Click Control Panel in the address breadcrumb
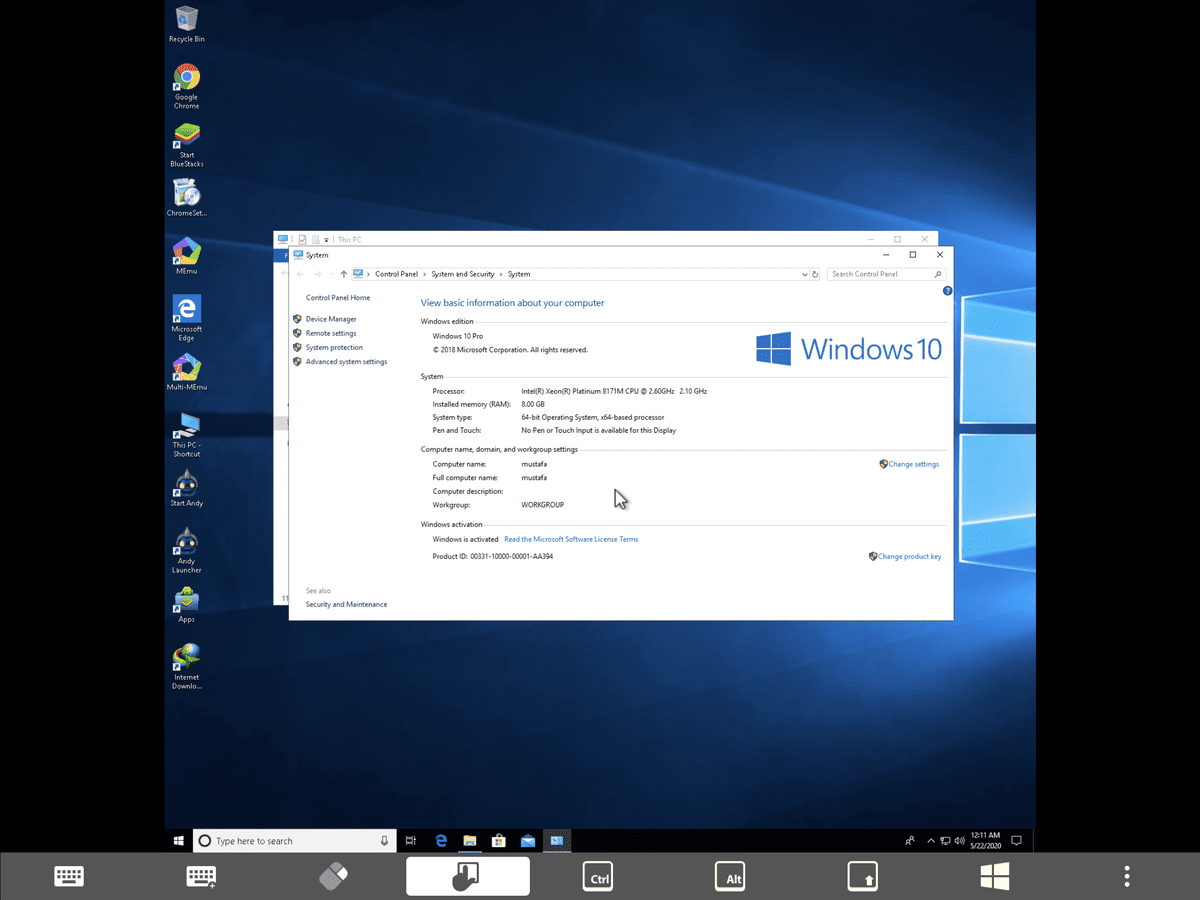Viewport: 1200px width, 900px height. [x=396, y=274]
